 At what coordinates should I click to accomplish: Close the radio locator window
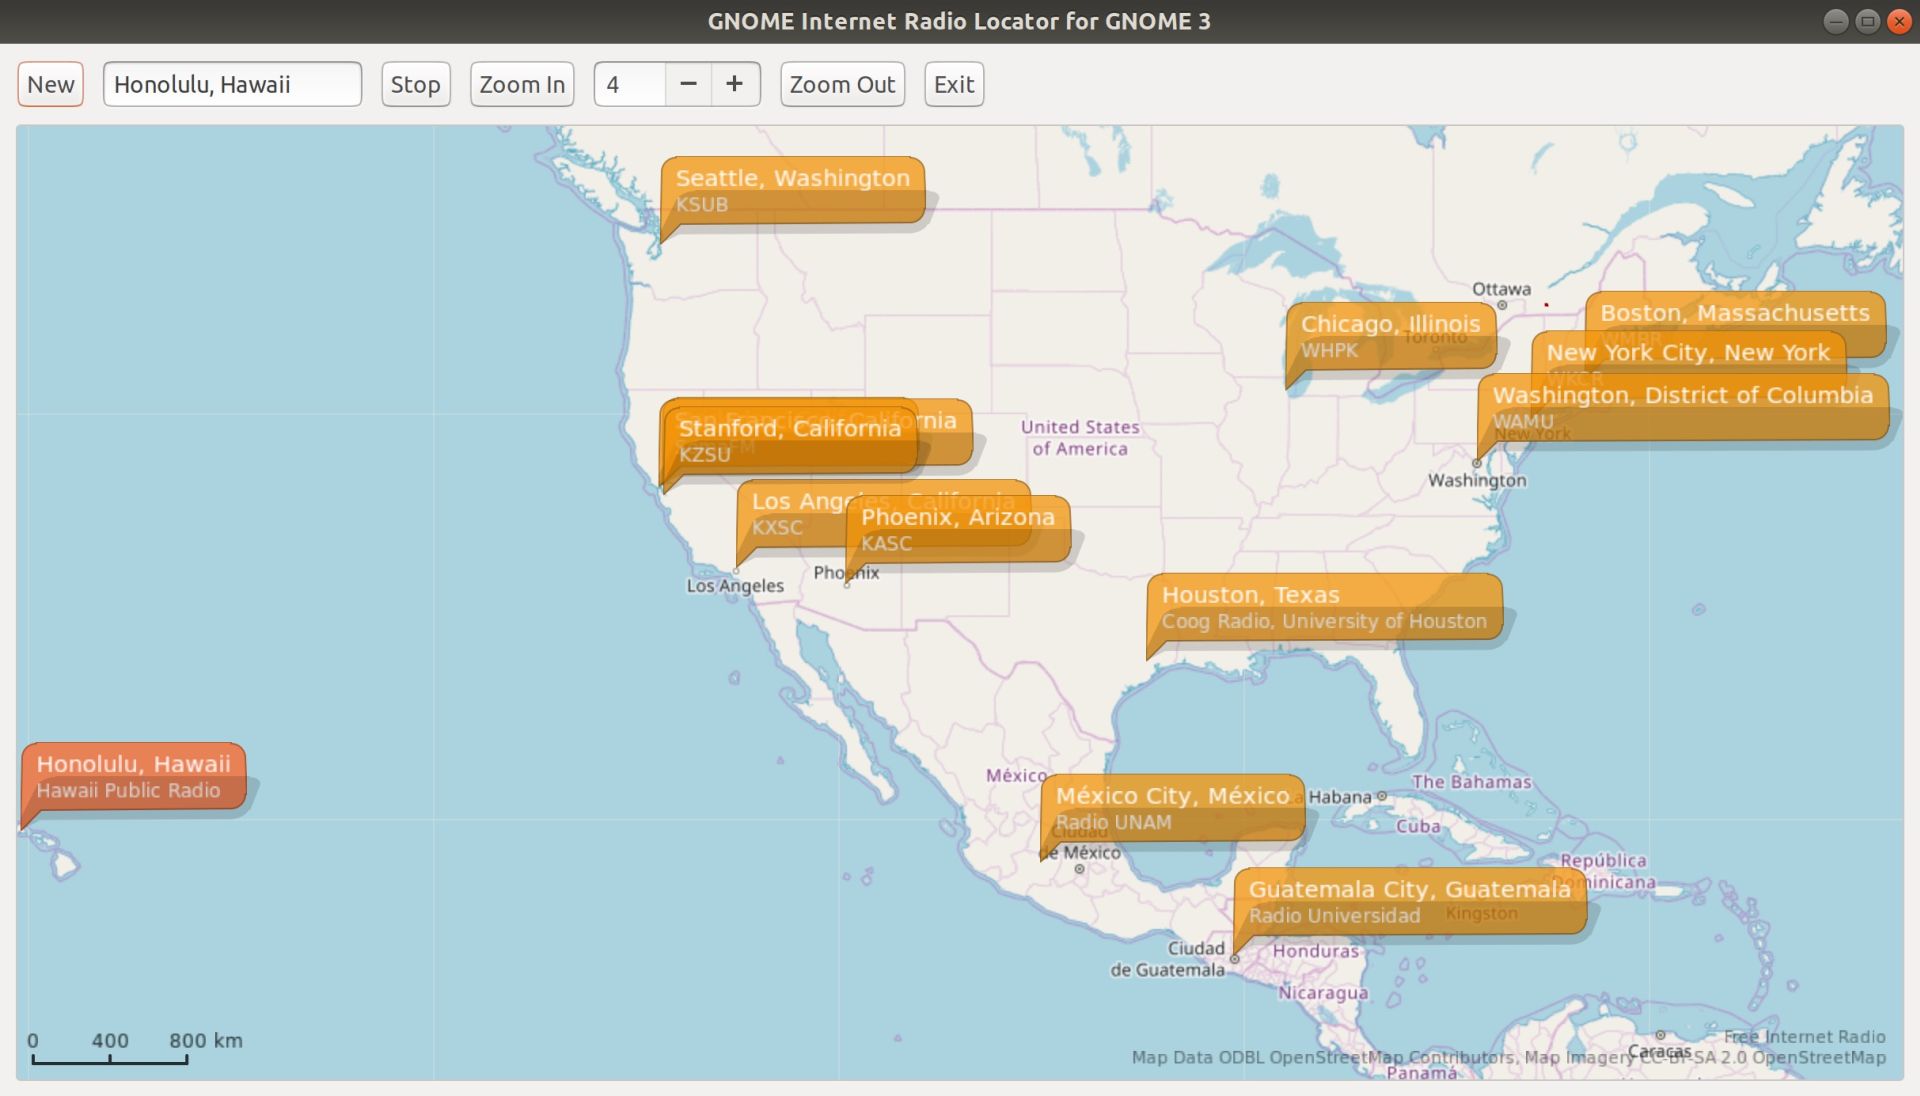pos(1899,21)
